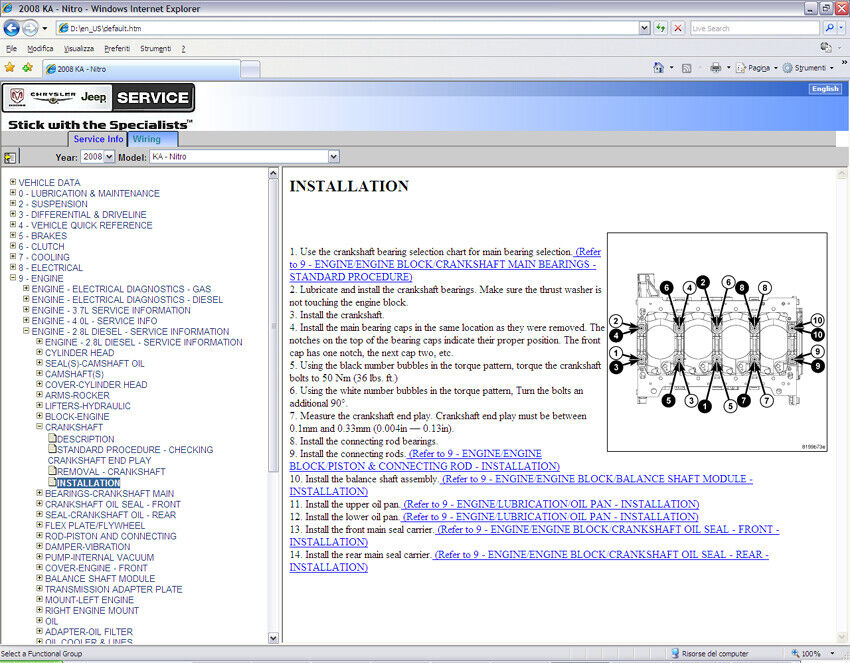Screen dimensions: 850x663
Task: Click the browser Back button
Action: (x=13, y=28)
